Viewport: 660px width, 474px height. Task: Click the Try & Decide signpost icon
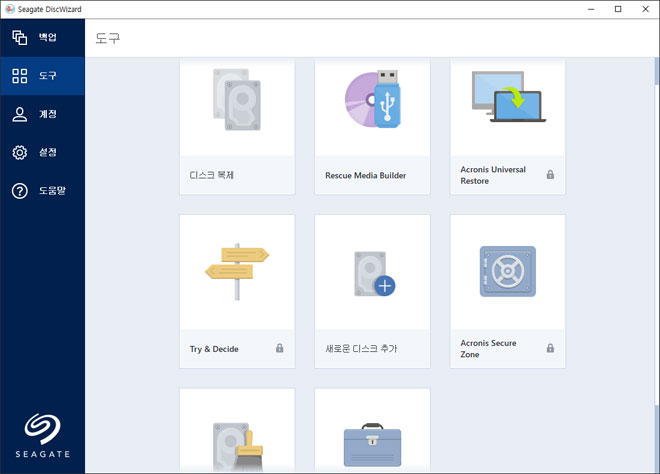coord(237,272)
